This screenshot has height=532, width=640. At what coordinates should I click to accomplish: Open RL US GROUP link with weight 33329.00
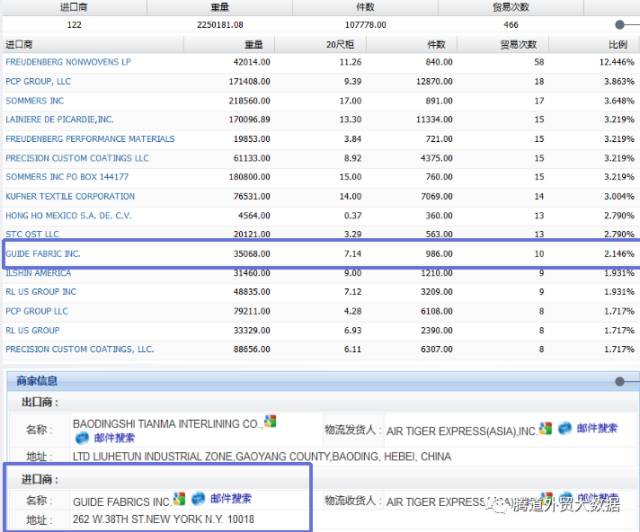pos(33,330)
